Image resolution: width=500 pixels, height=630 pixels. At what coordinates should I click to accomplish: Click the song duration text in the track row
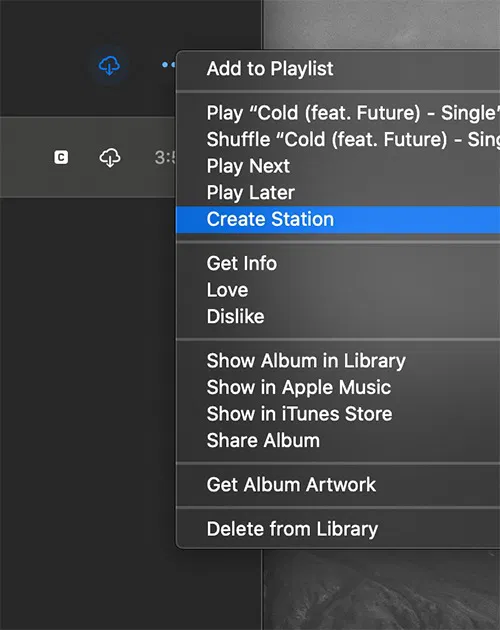[x=165, y=158]
